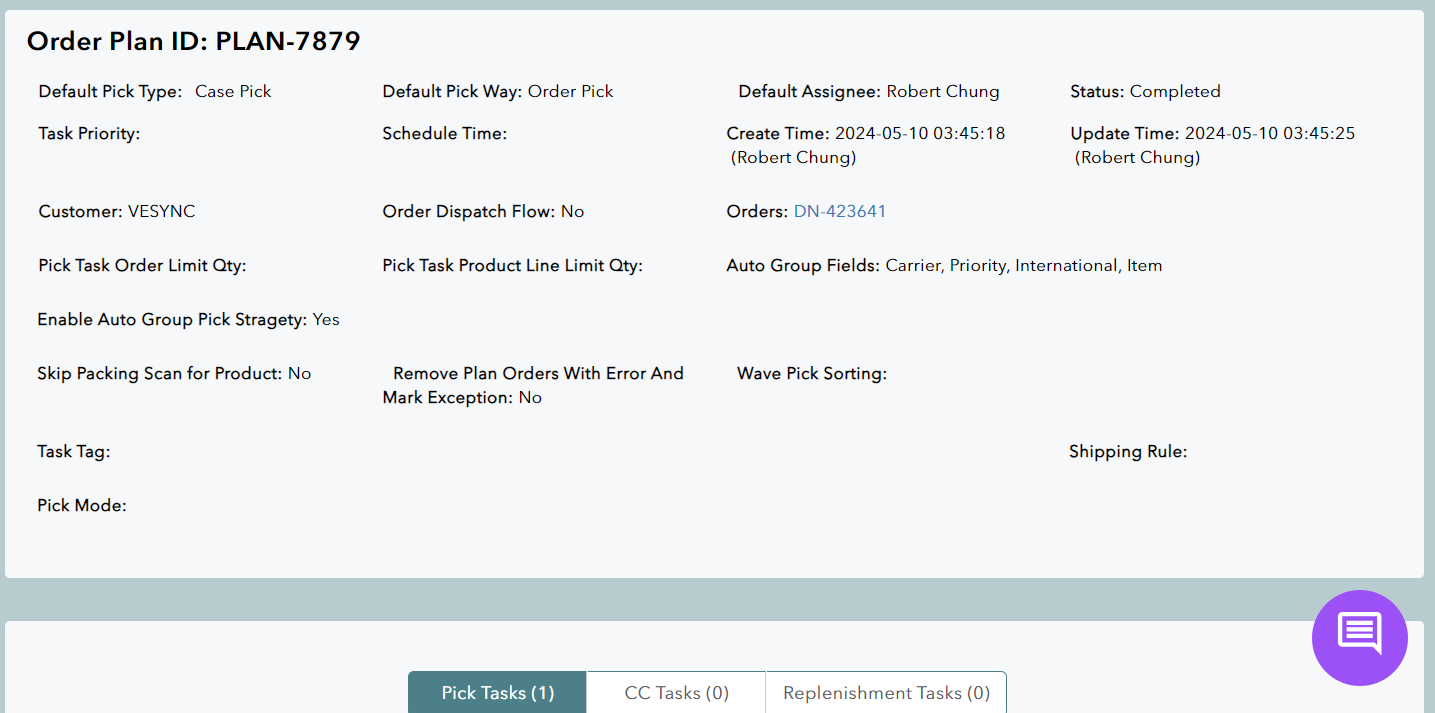Switch to the CC Tasks tab
This screenshot has width=1435, height=713.
(676, 693)
